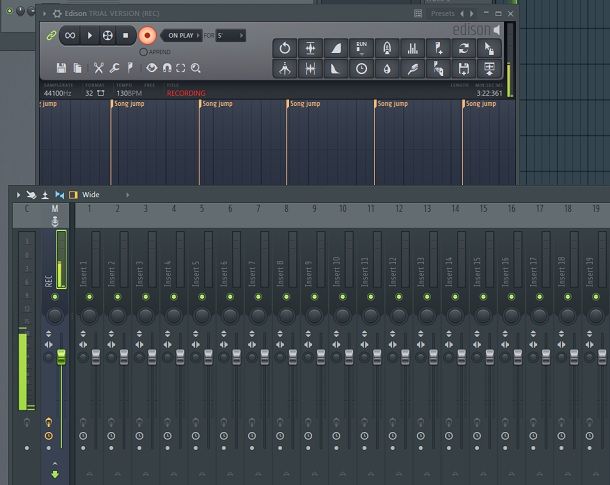The image size is (610, 485).
Task: Enable the Append radio option
Action: click(x=143, y=52)
